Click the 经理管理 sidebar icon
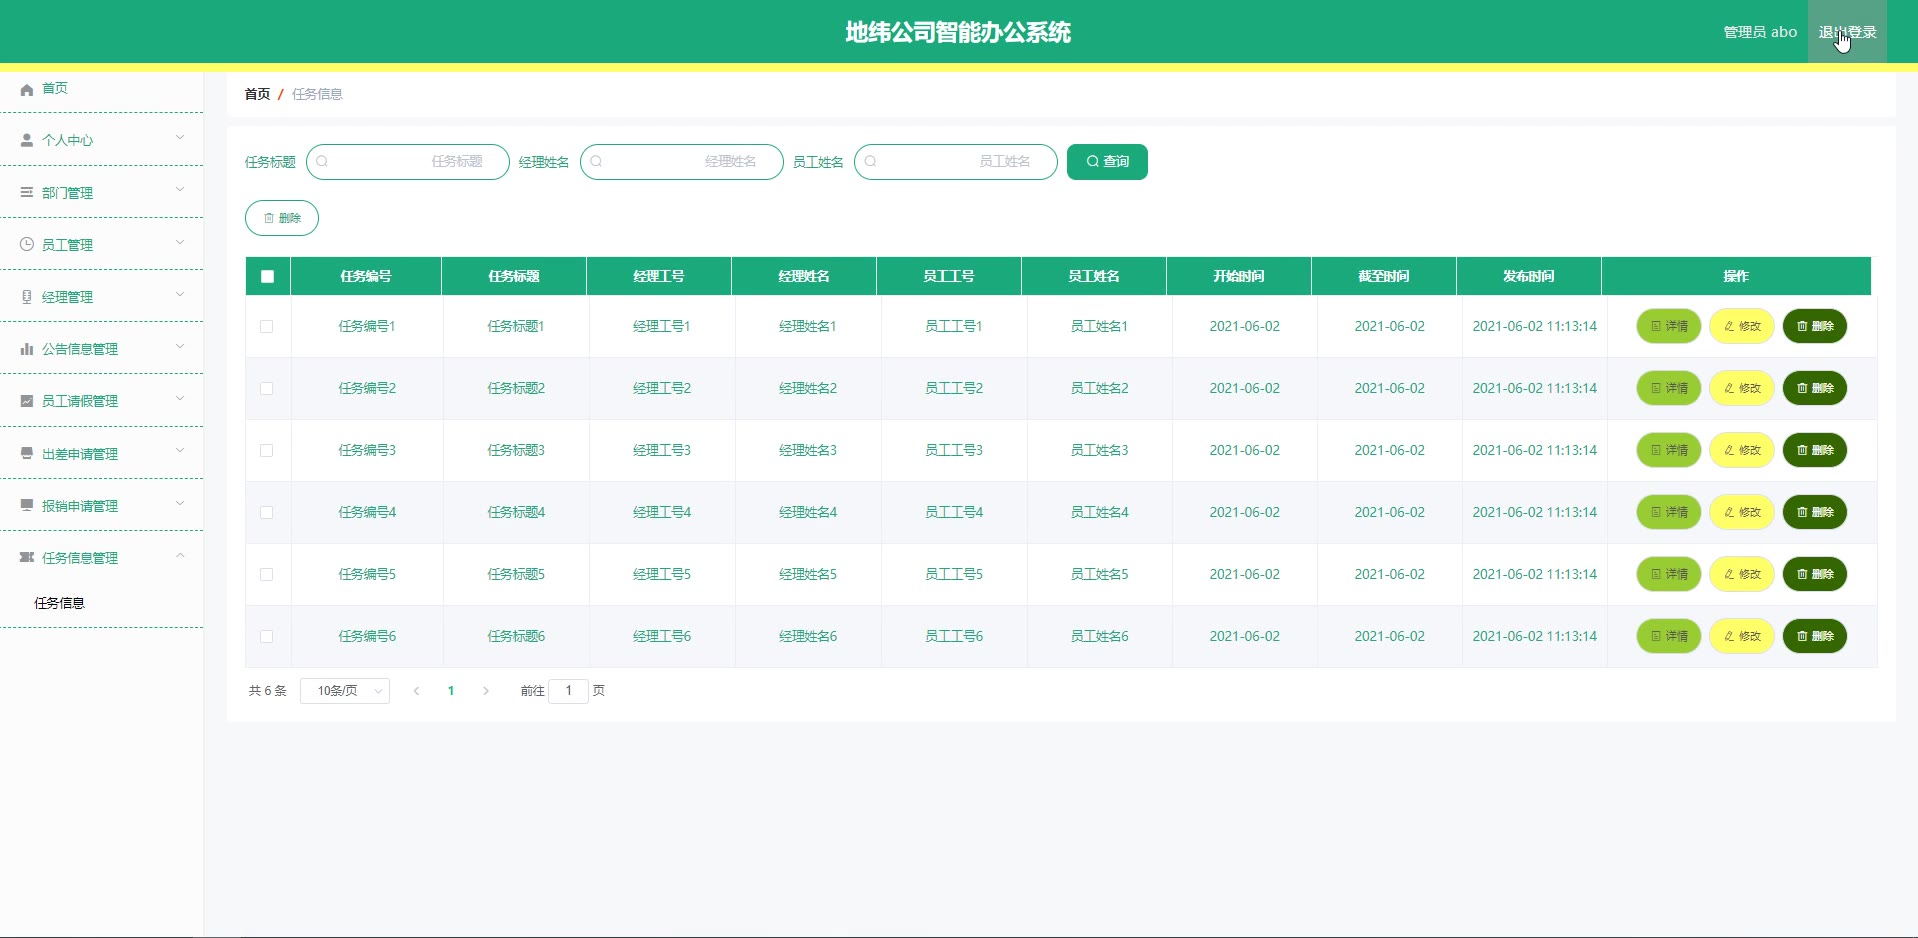This screenshot has width=1918, height=938. pyautogui.click(x=27, y=297)
